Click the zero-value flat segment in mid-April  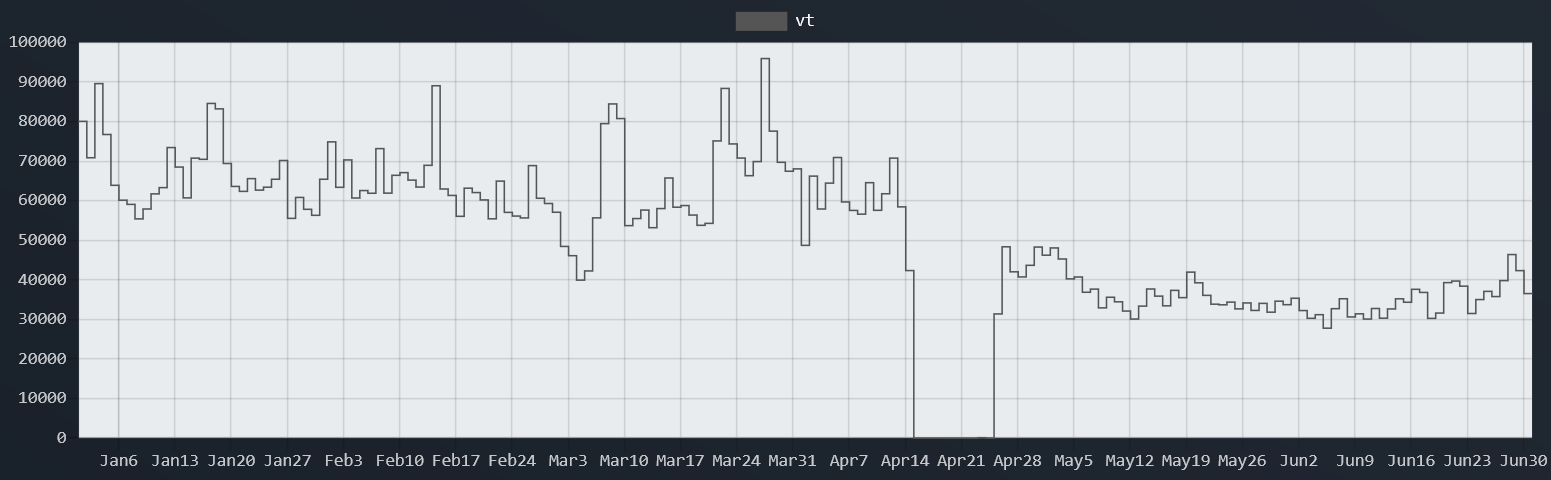point(954,437)
